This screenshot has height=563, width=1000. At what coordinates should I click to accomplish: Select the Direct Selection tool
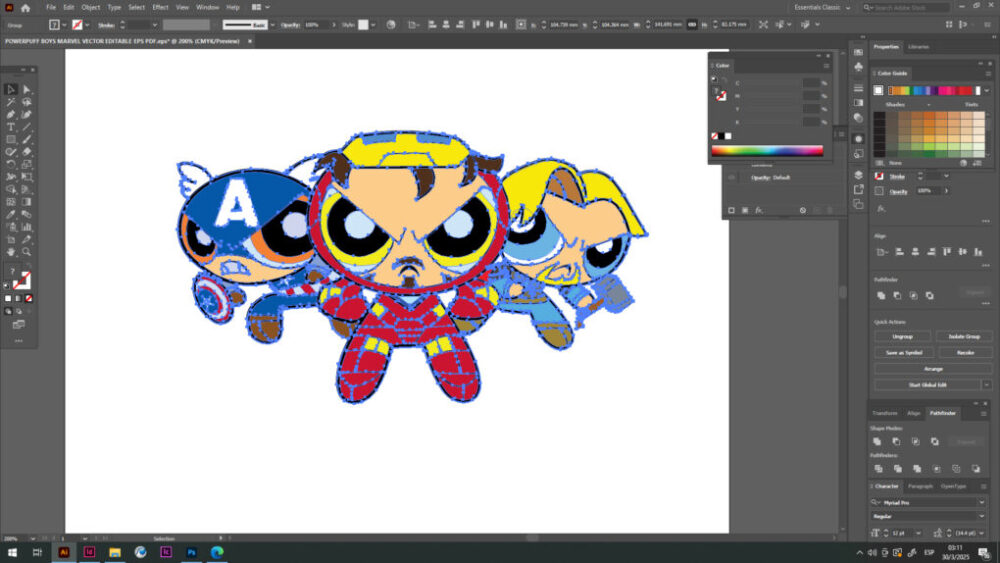tap(27, 90)
